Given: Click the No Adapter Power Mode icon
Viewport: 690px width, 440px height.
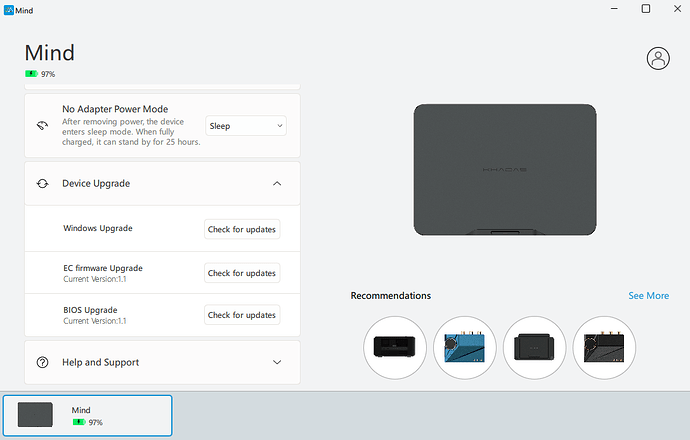Looking at the screenshot, I should coord(42,126).
